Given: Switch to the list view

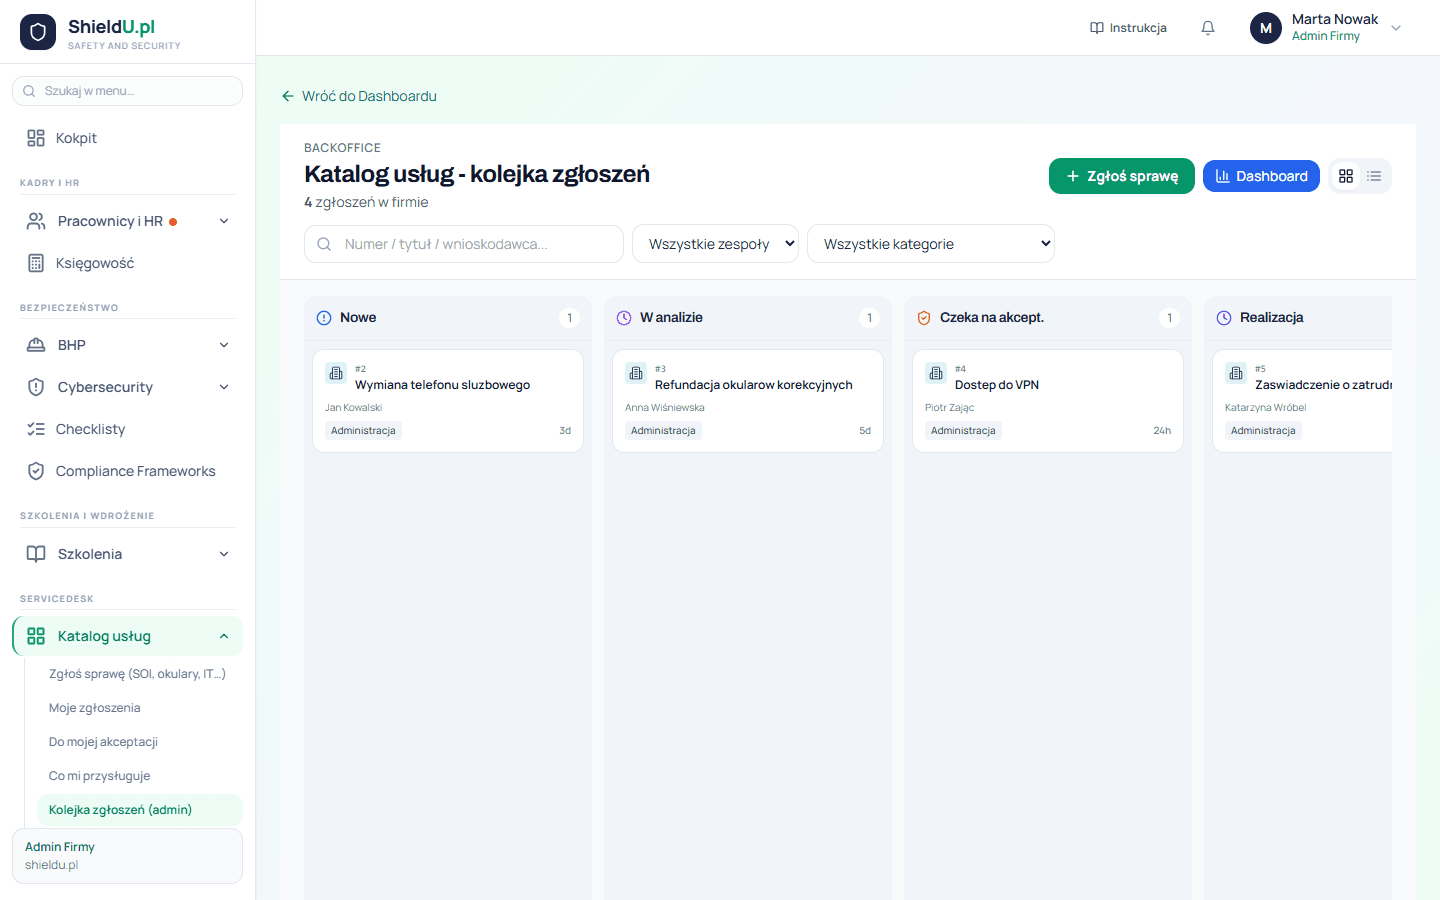Looking at the screenshot, I should point(1374,176).
